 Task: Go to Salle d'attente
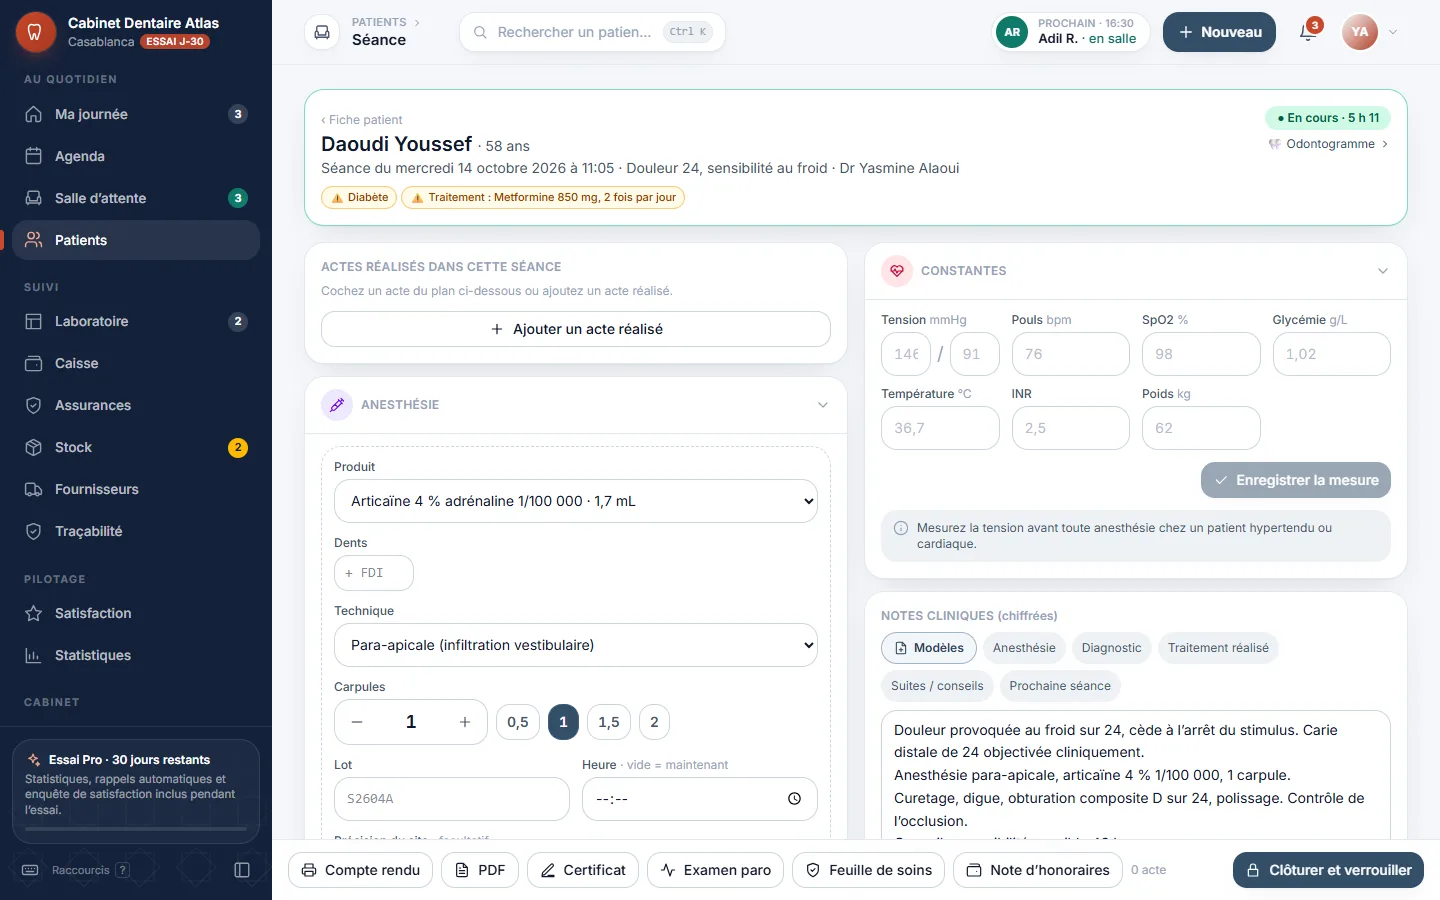(x=136, y=198)
